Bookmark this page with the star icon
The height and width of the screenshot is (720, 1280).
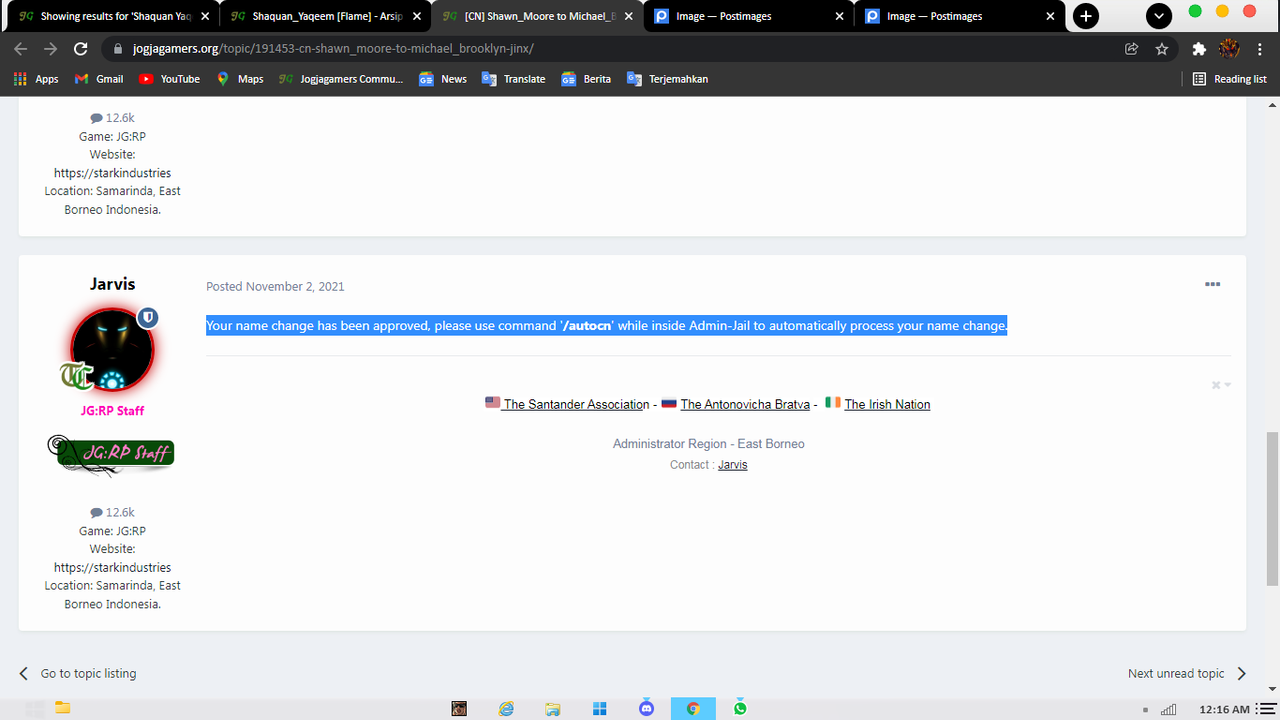[1161, 49]
